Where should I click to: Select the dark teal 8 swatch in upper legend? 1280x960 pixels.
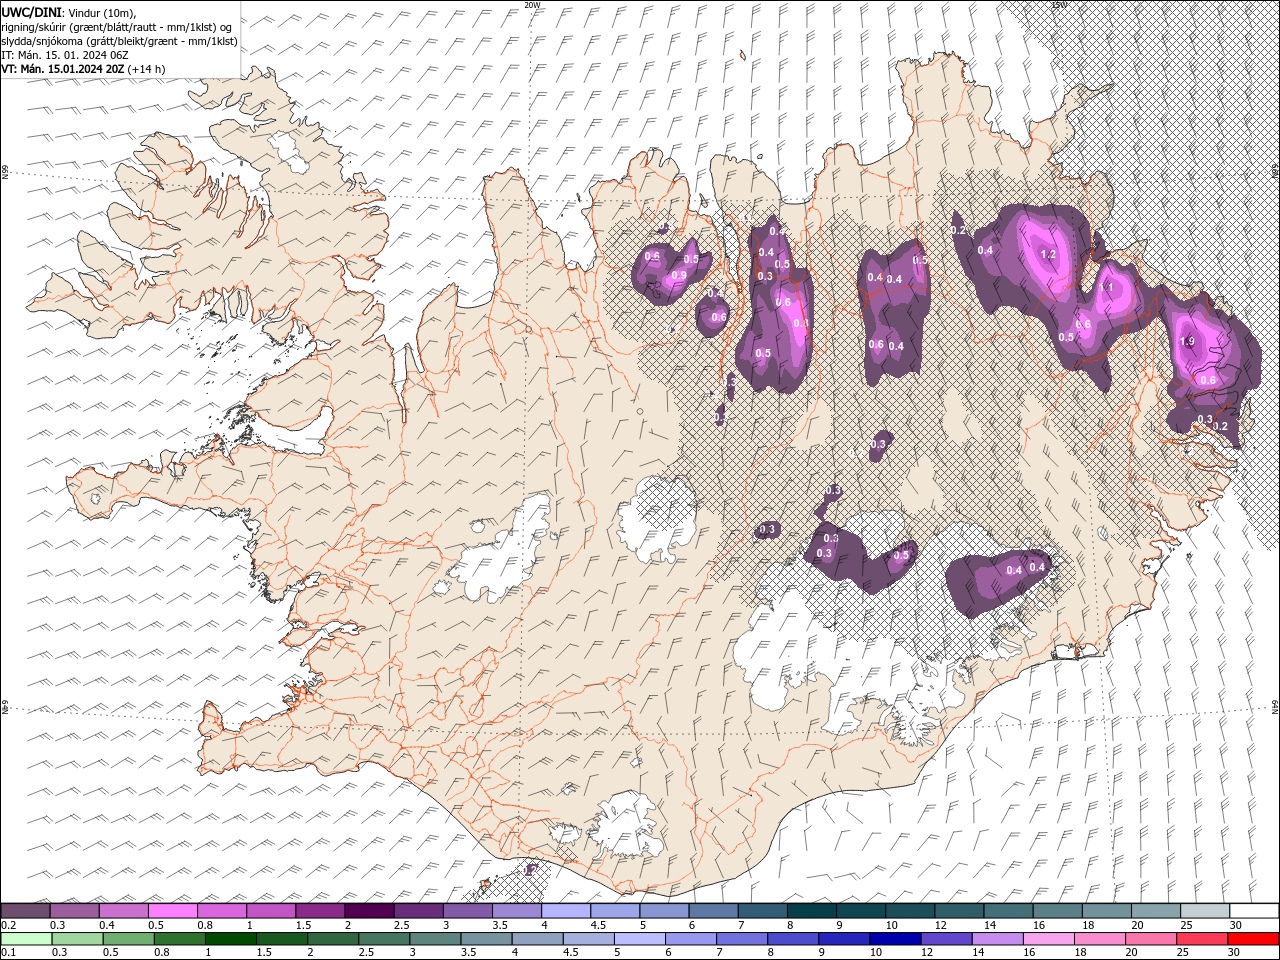(811, 911)
